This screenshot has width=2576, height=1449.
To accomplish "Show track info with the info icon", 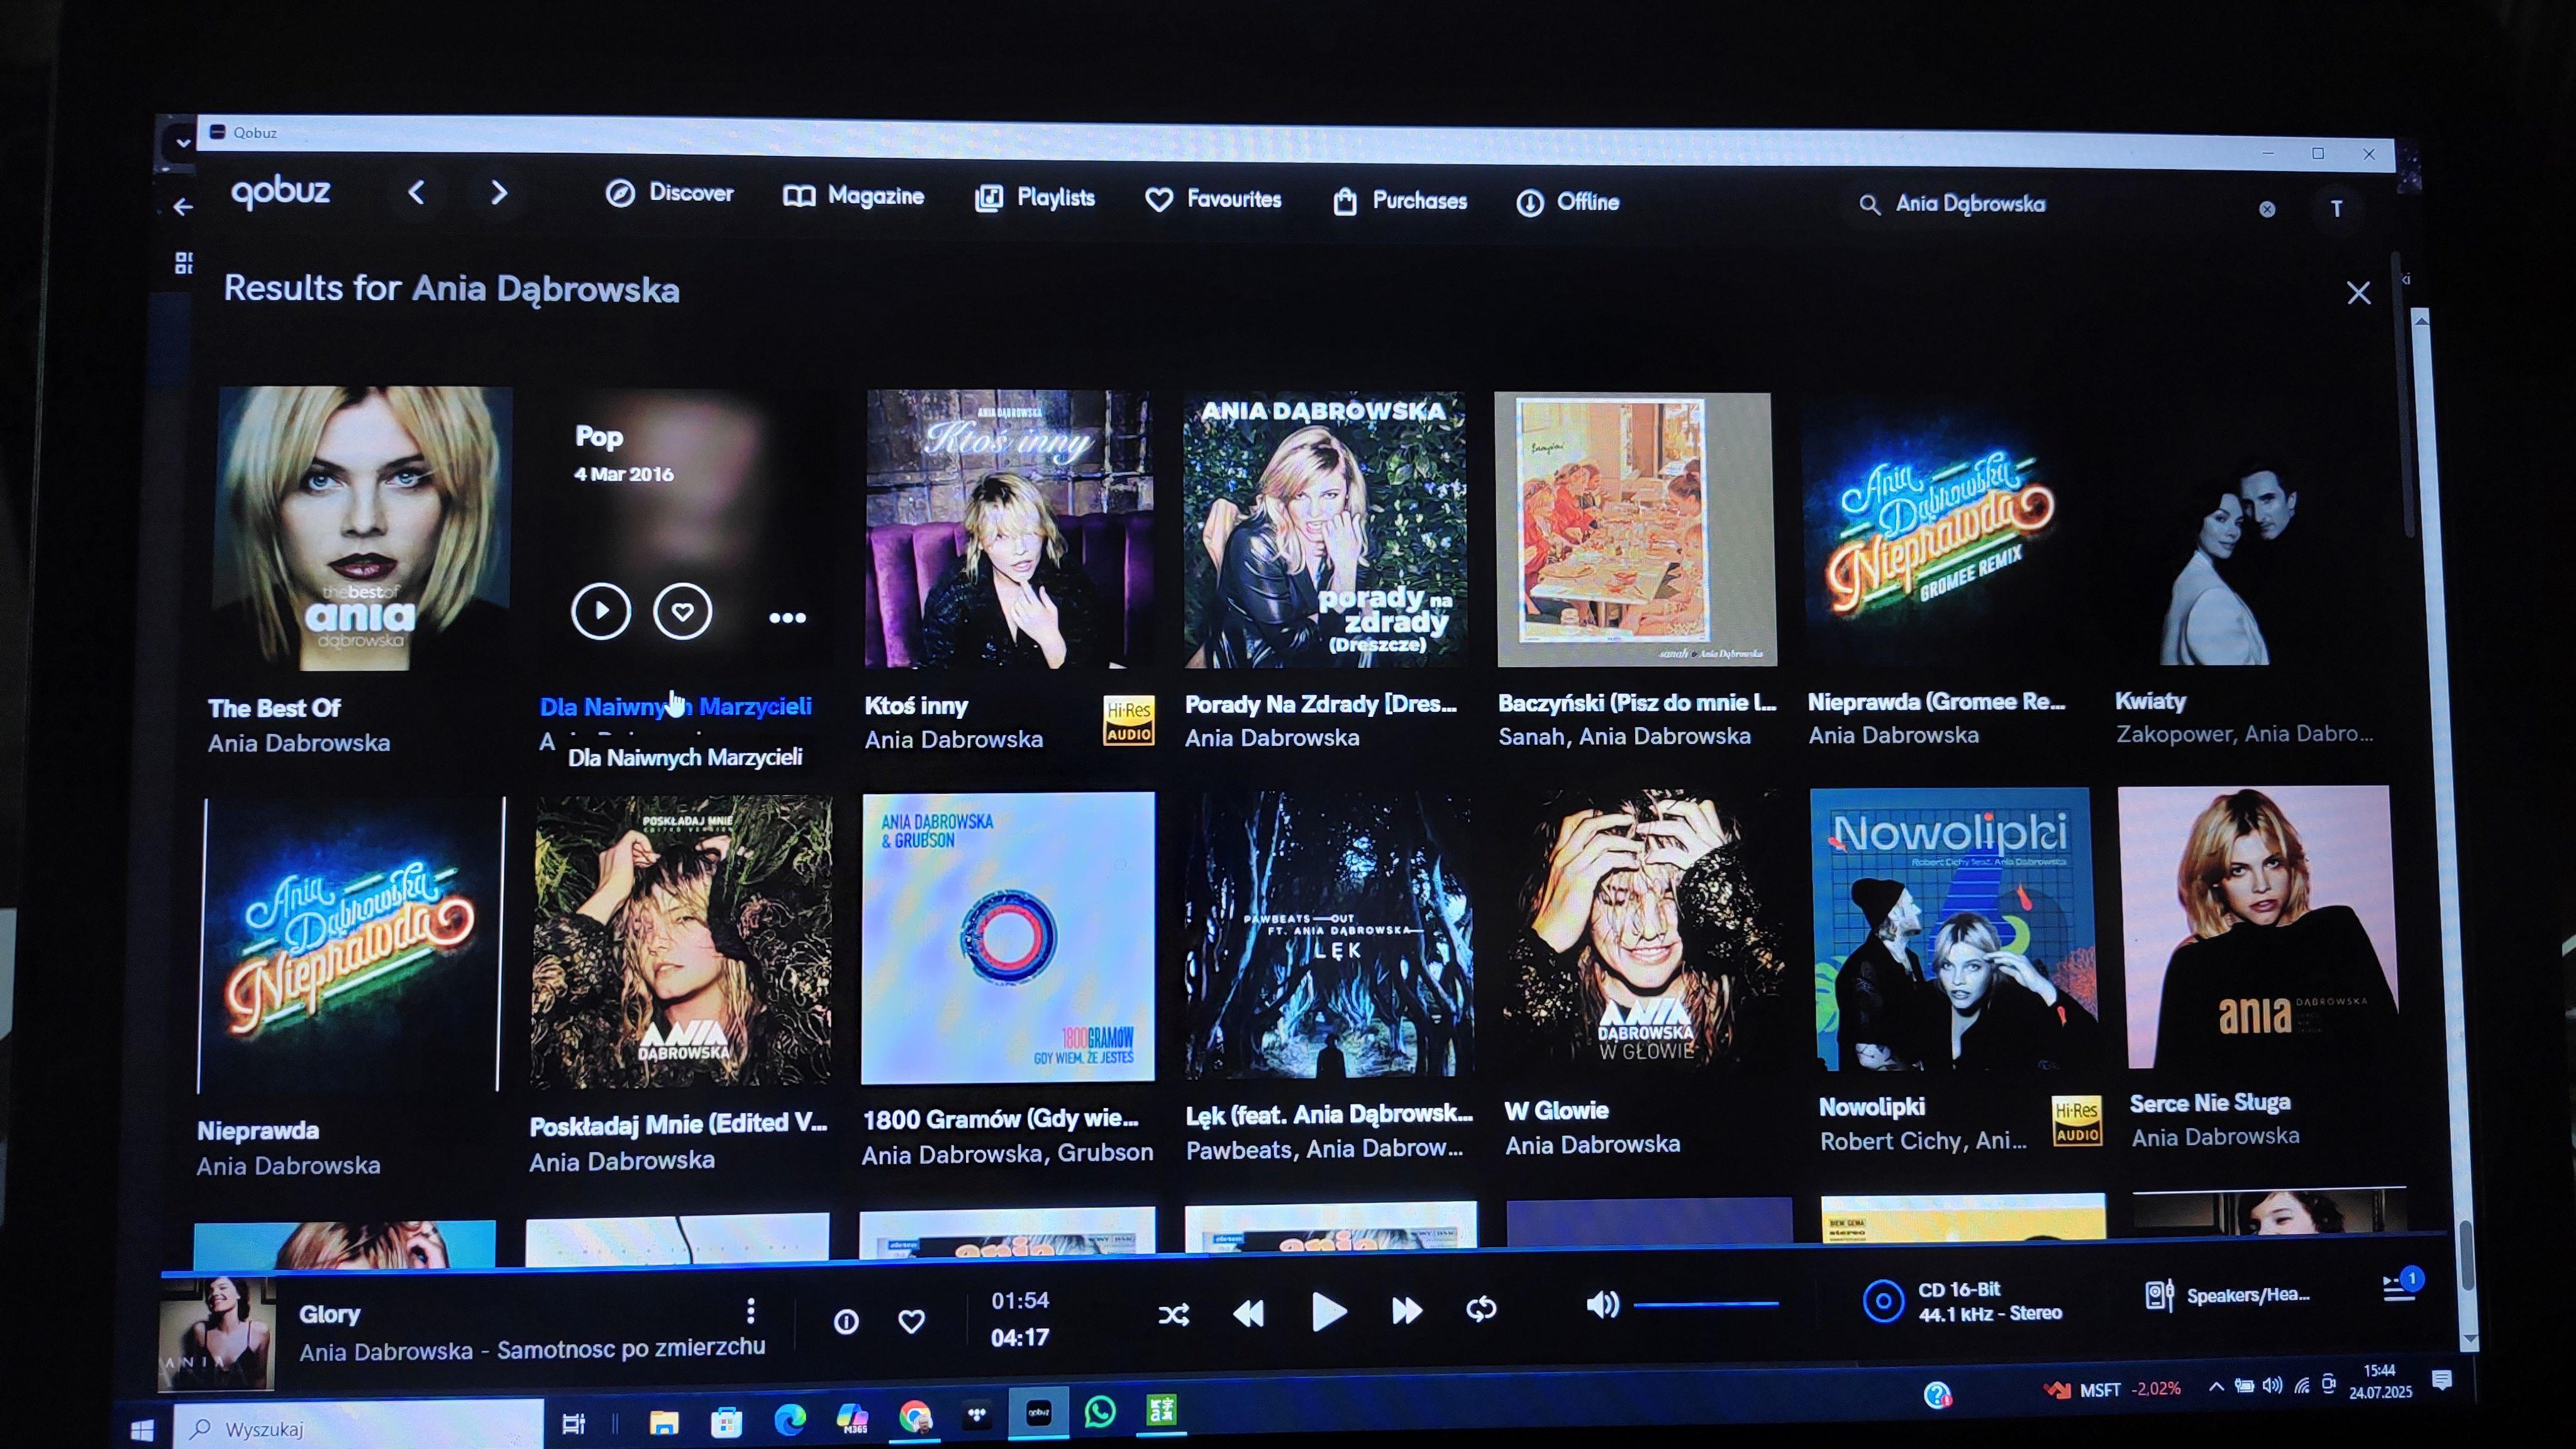I will 846,1323.
